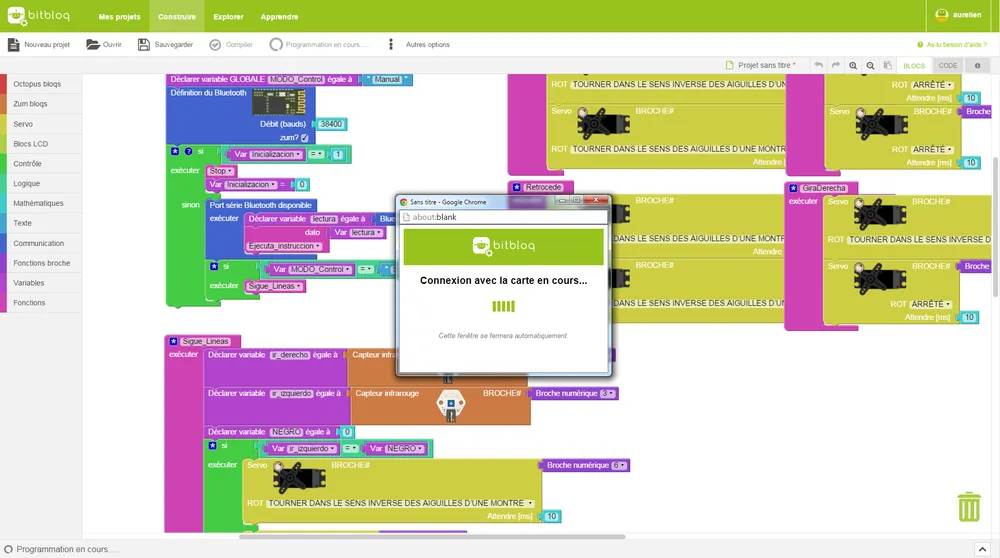Open Var Inicializacion dropdown in the si condition
The height and width of the screenshot is (558, 1000).
click(x=276, y=154)
